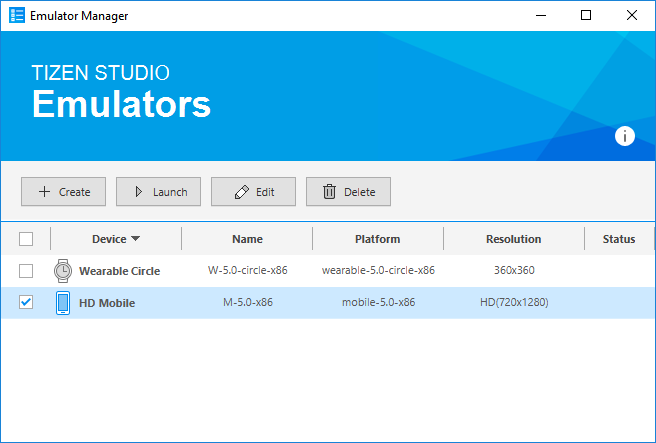The height and width of the screenshot is (443, 656).
Task: Click the Resolution column header
Action: point(513,239)
